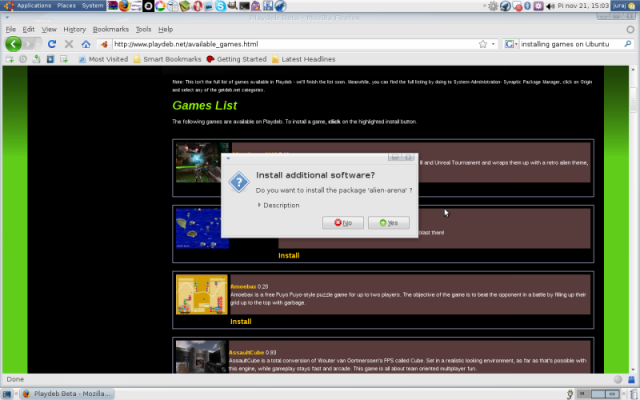Open the View menu
This screenshot has width=640, height=400.
point(49,29)
